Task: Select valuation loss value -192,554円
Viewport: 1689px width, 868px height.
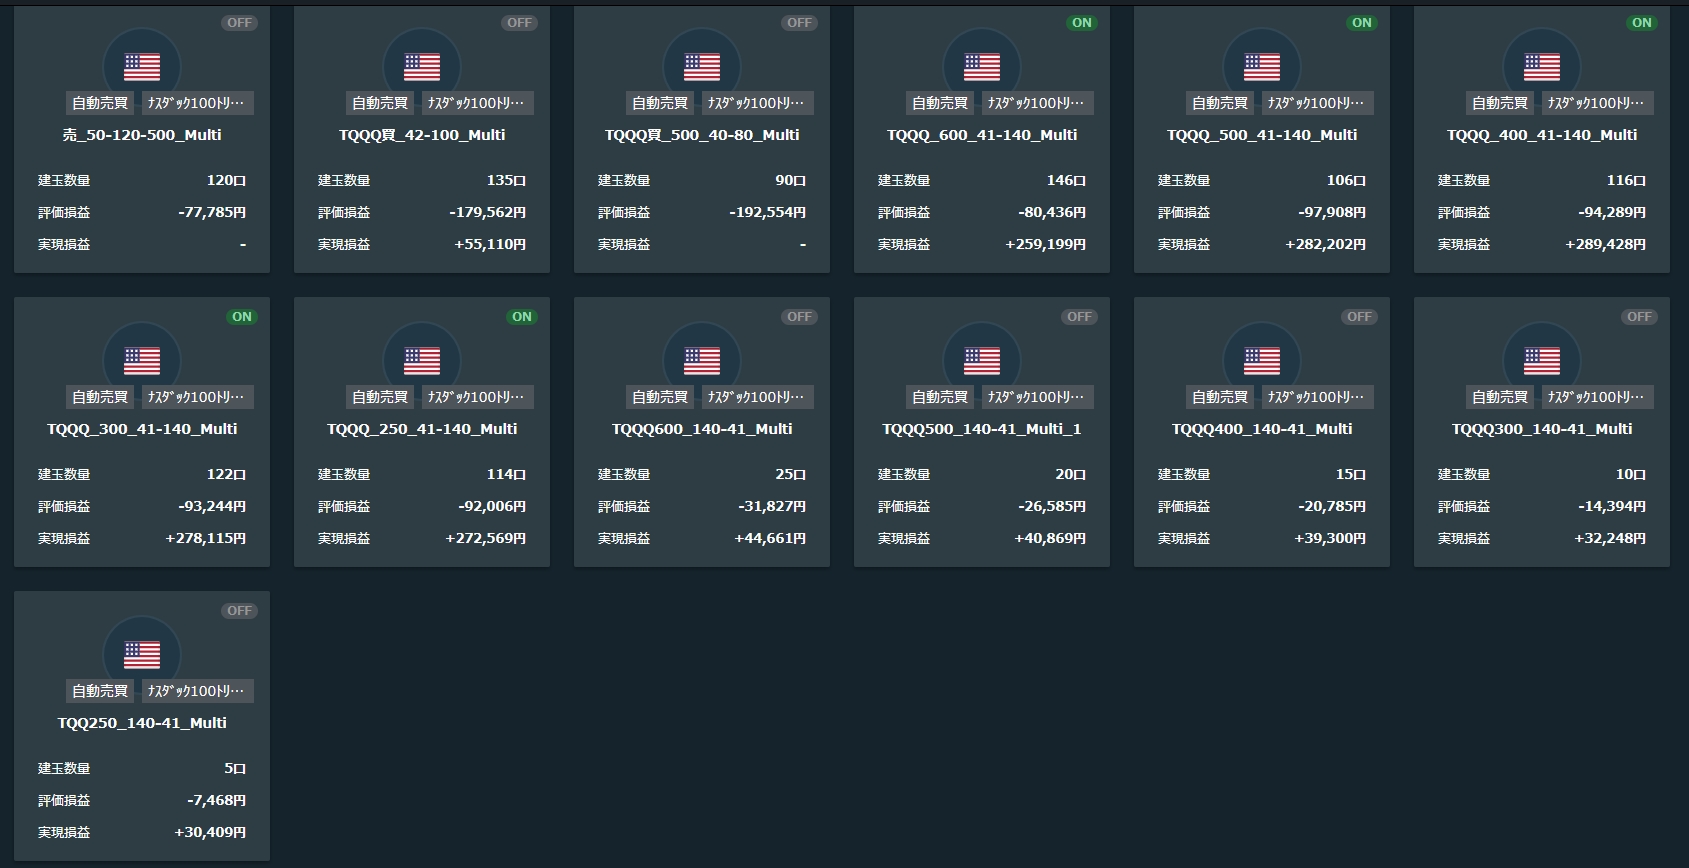Action: pyautogui.click(x=767, y=212)
